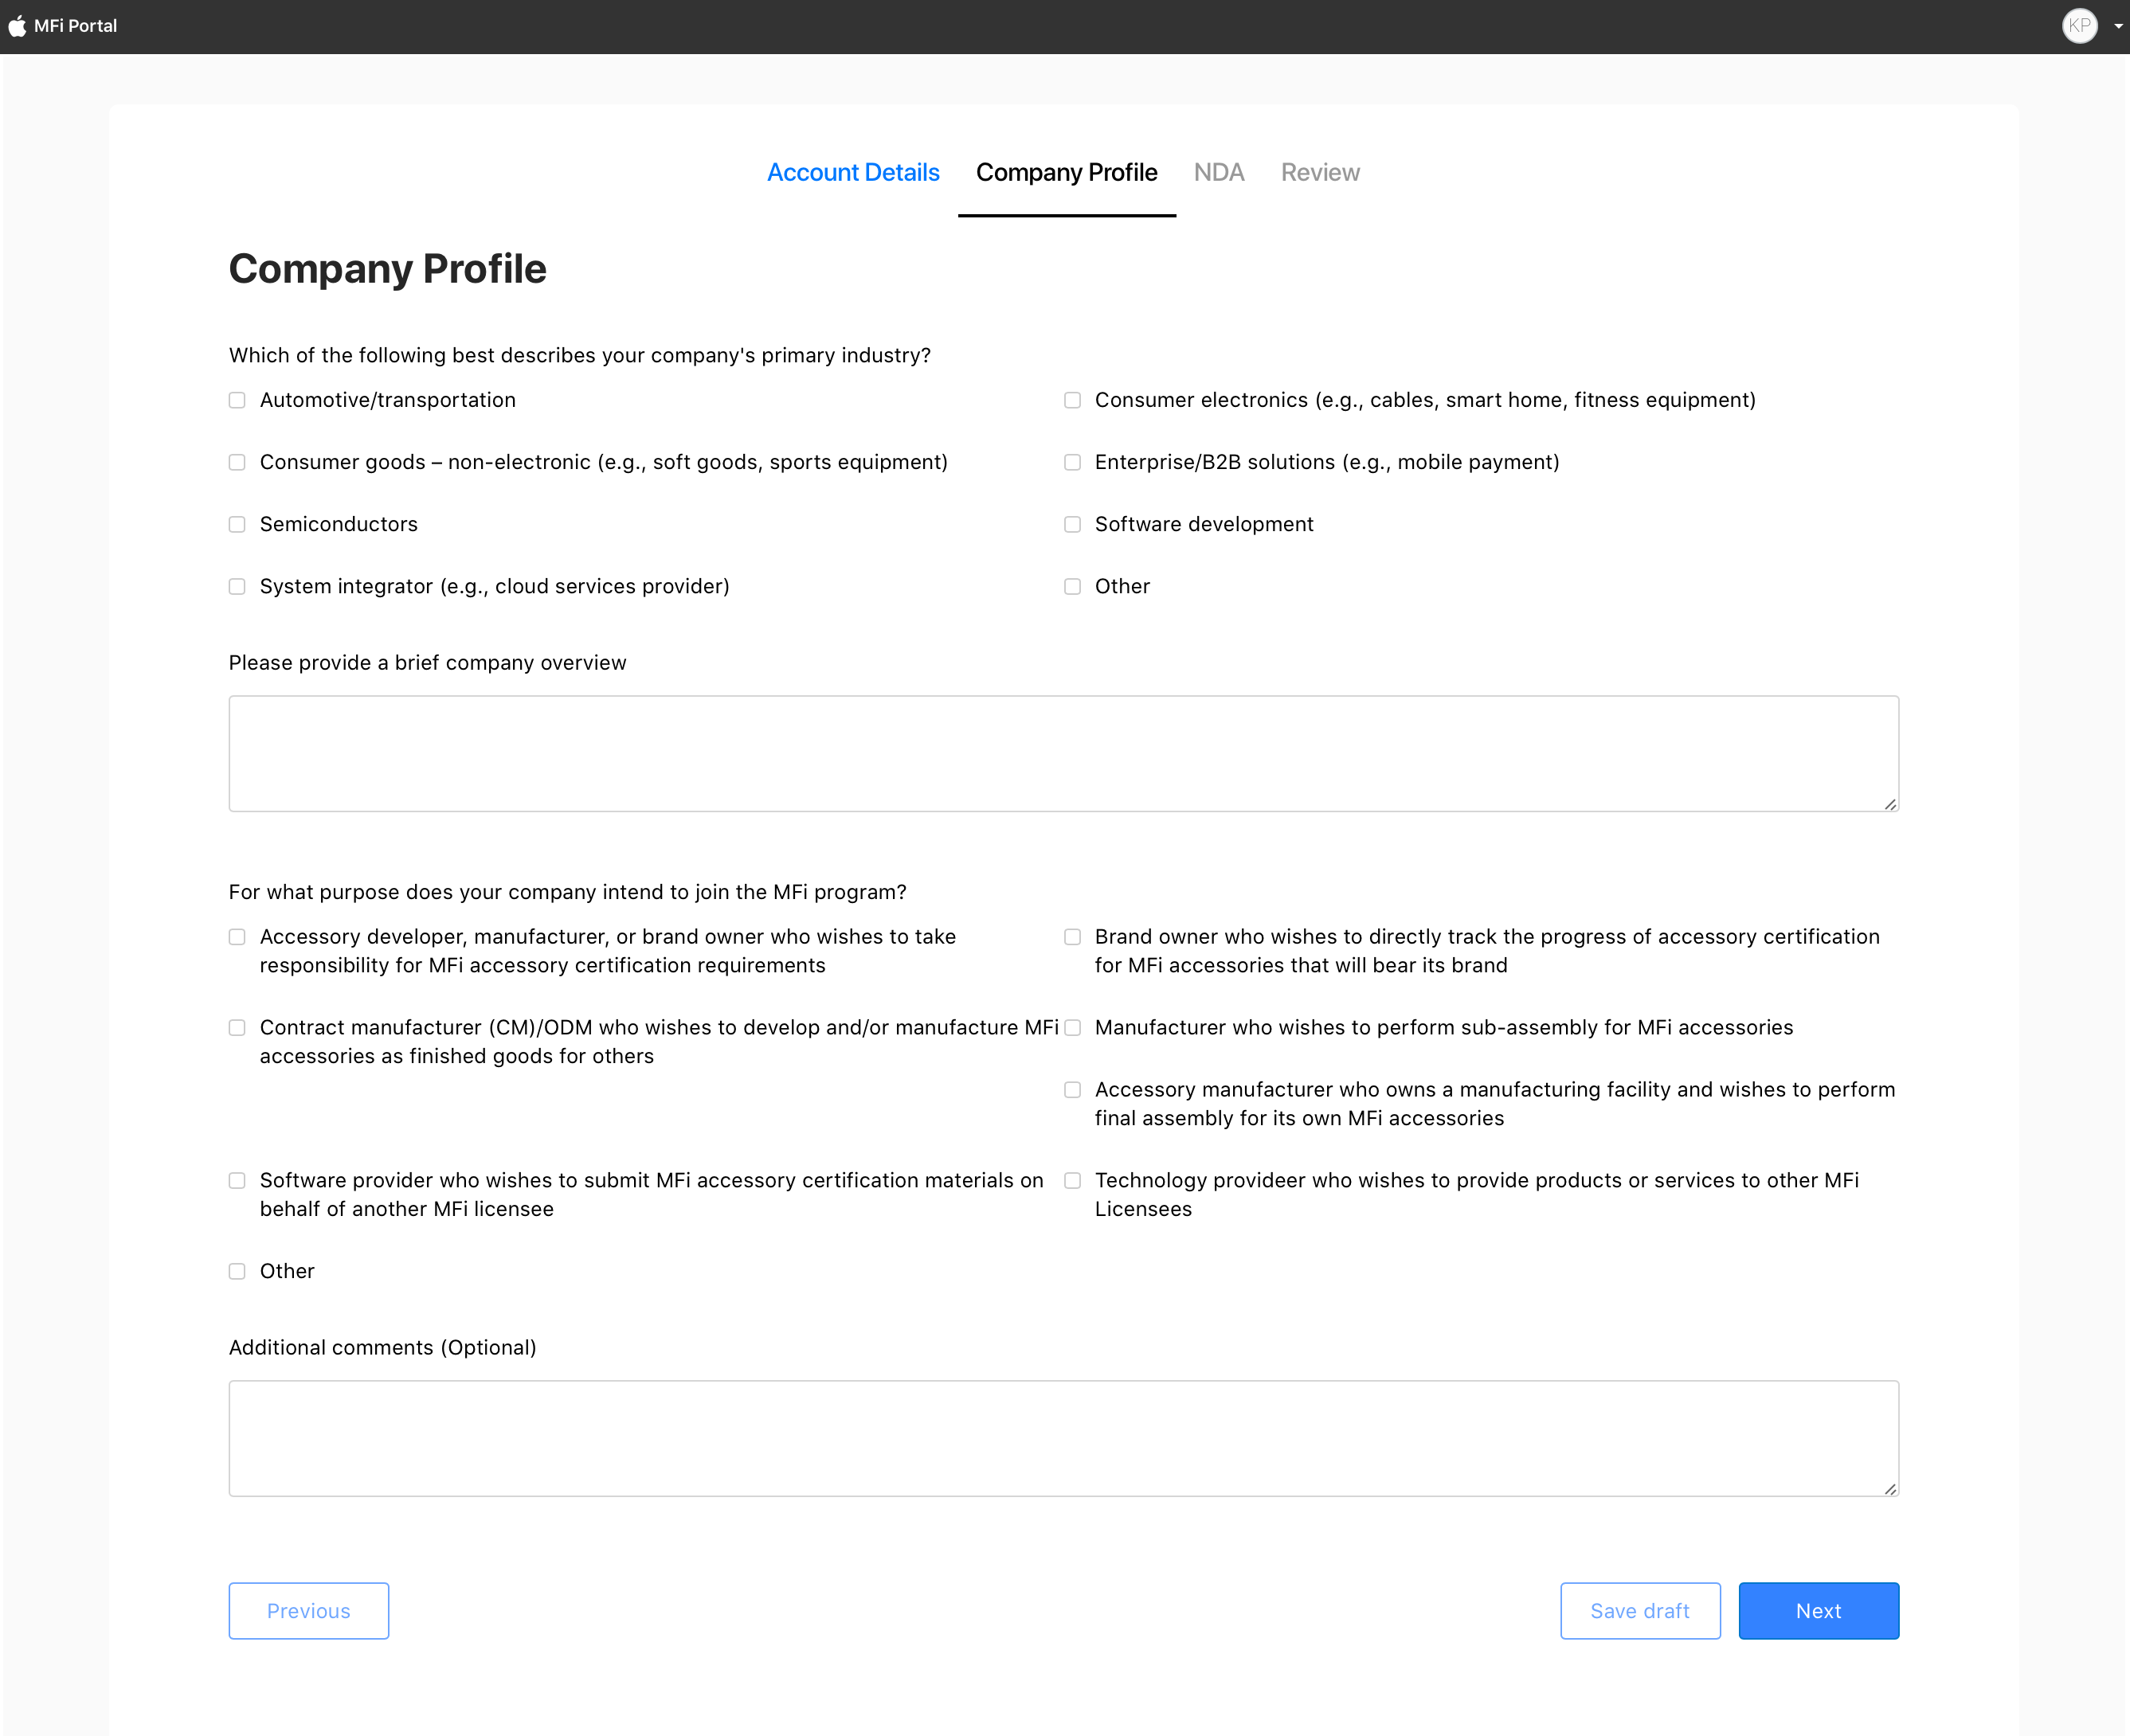
Task: Tick the System integrator checkbox
Action: (x=237, y=586)
